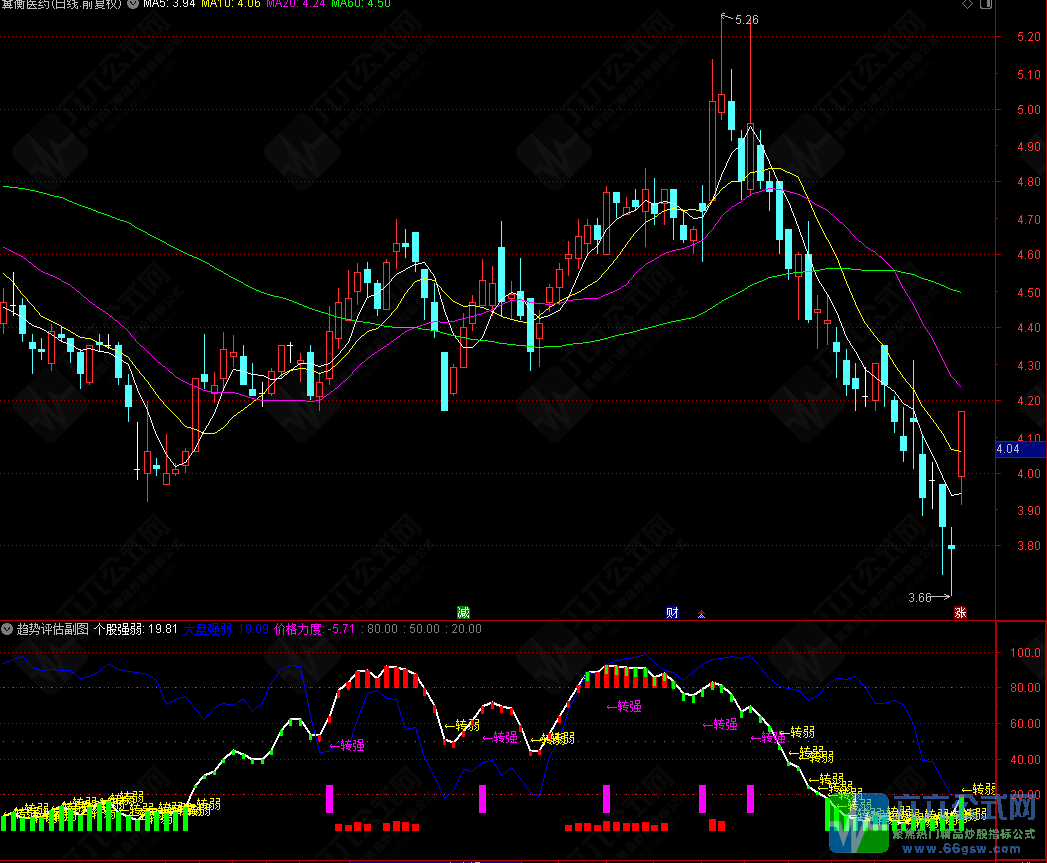Open the red 涨 event marker
Viewport: 1047px width, 863px height.
click(960, 613)
